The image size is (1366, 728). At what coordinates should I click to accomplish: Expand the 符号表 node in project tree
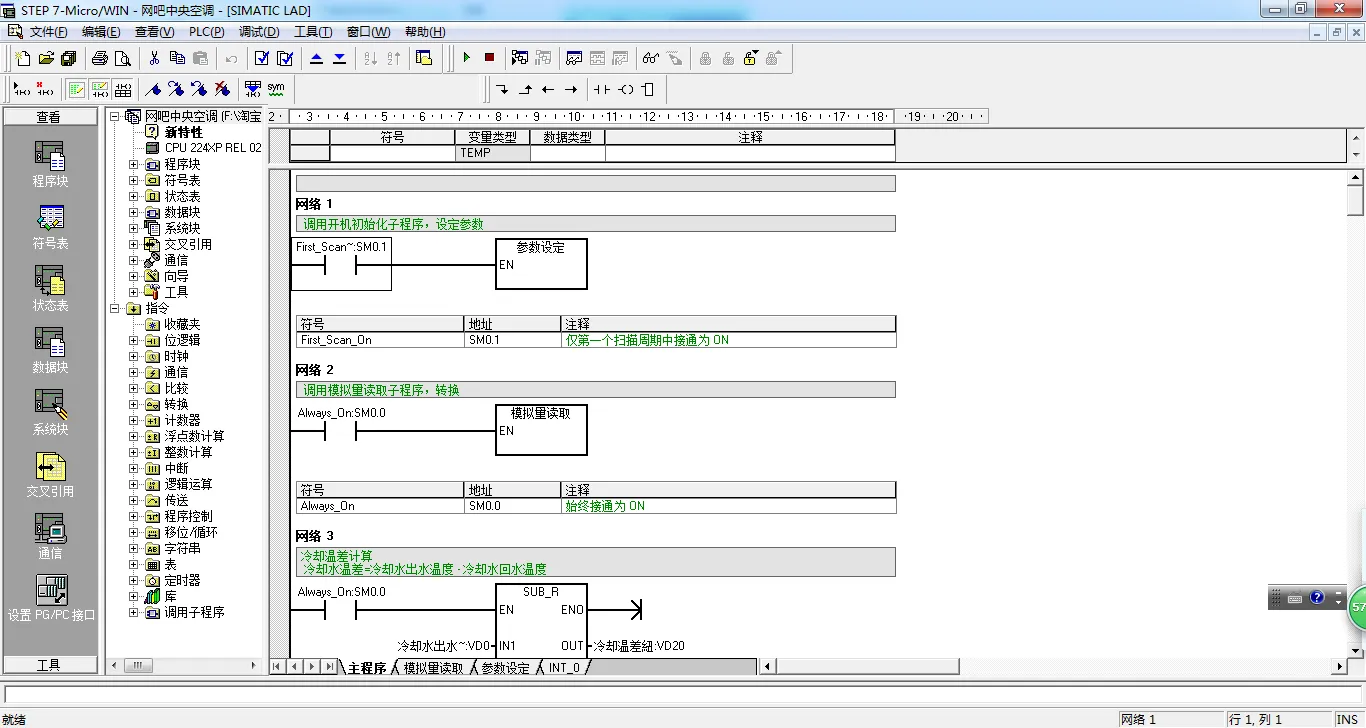[134, 180]
